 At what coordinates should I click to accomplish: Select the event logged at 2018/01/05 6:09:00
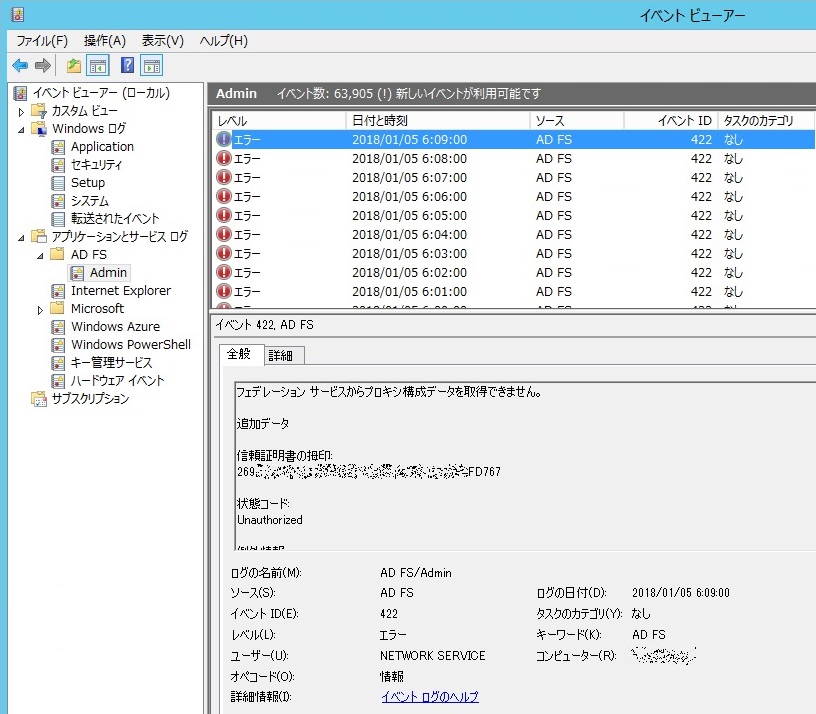pyautogui.click(x=514, y=139)
